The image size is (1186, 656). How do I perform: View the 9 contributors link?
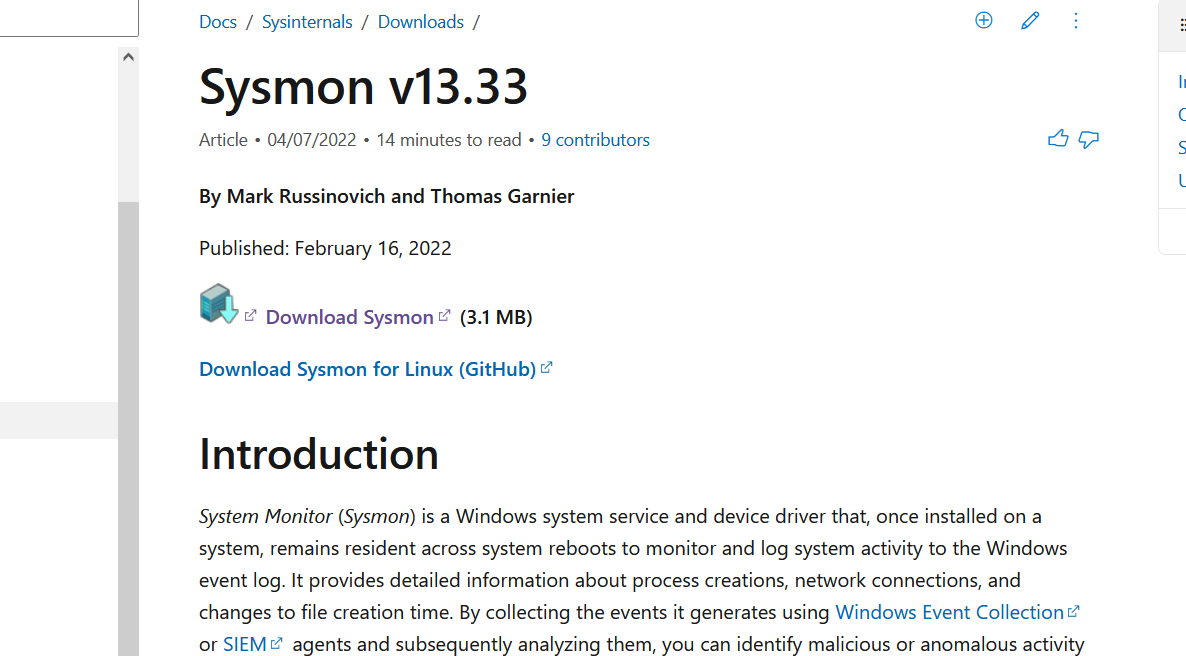click(x=596, y=140)
